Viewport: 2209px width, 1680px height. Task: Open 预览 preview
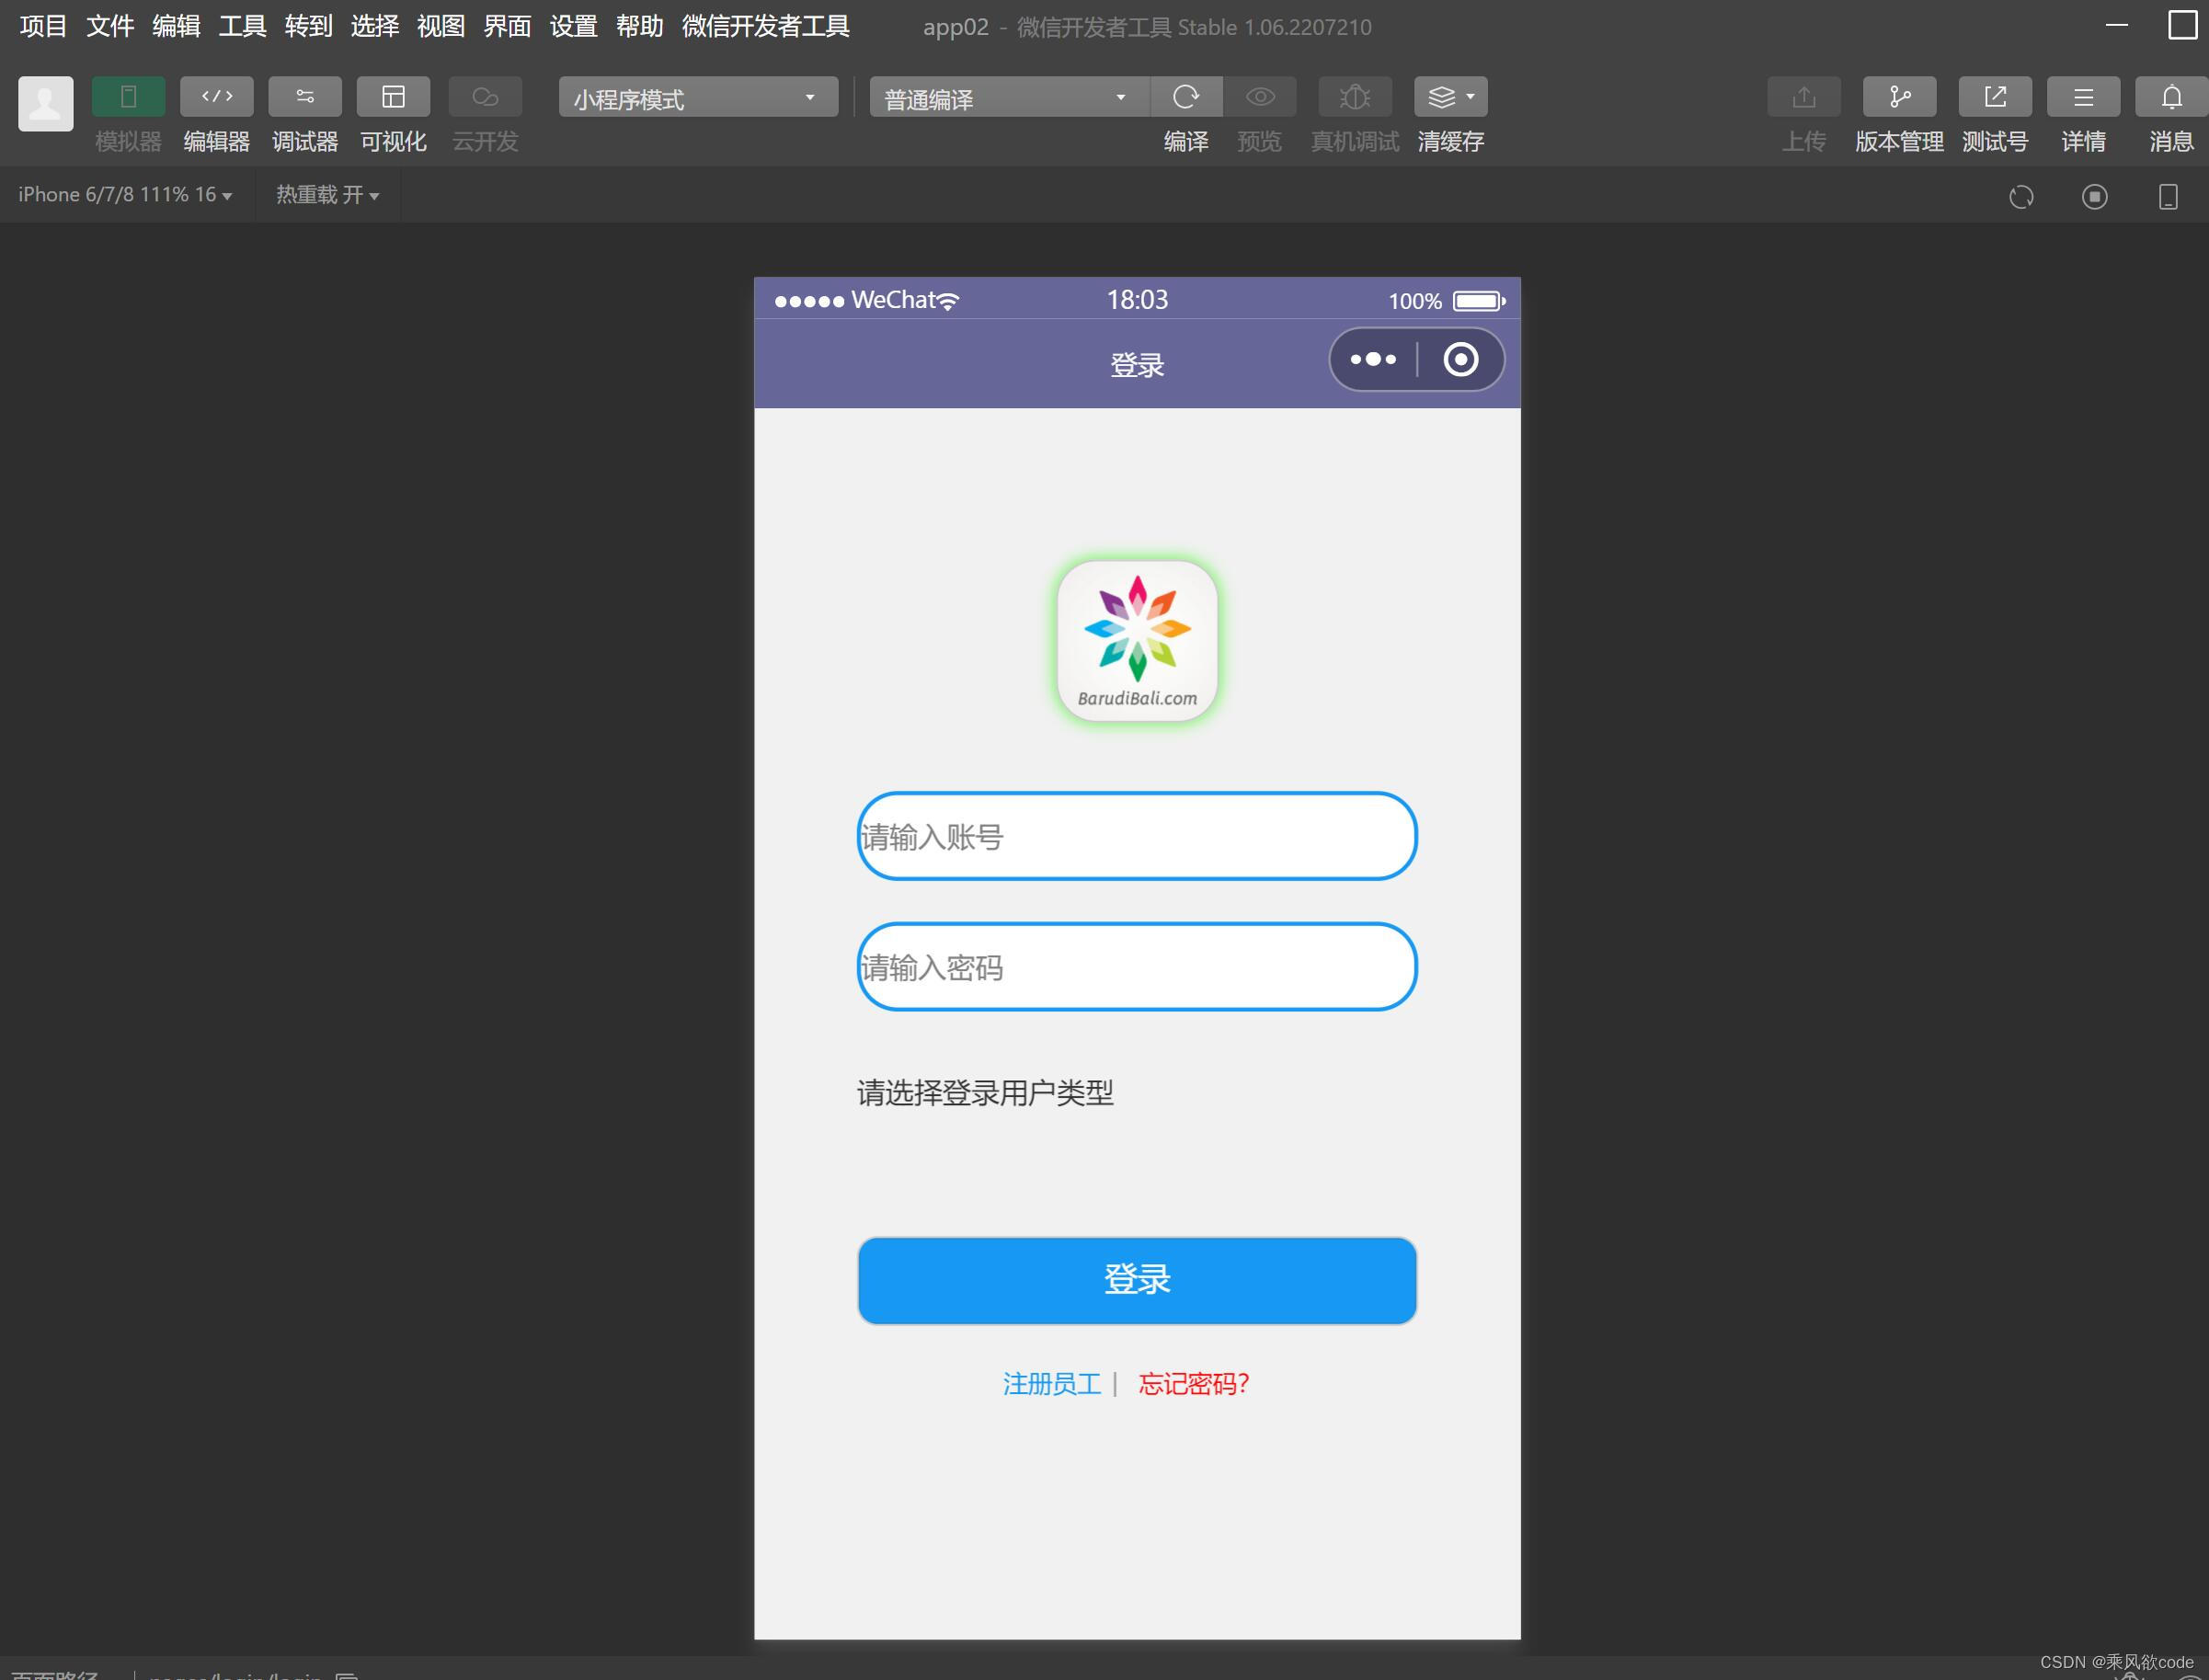click(1260, 97)
